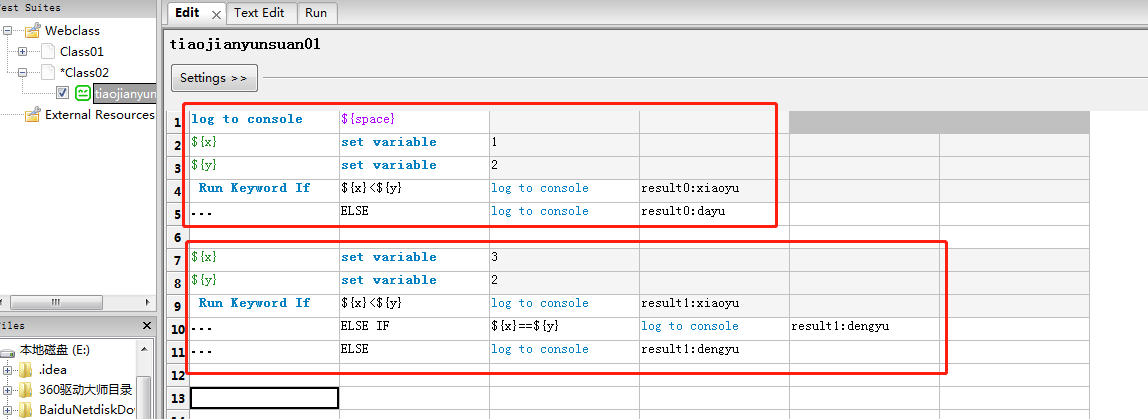Click the value 3 cell in row 7
The image size is (1148, 419).
(564, 259)
